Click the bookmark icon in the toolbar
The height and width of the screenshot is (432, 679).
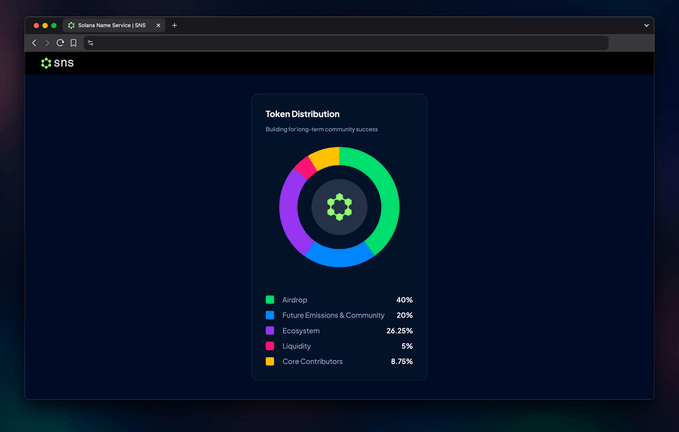tap(73, 43)
